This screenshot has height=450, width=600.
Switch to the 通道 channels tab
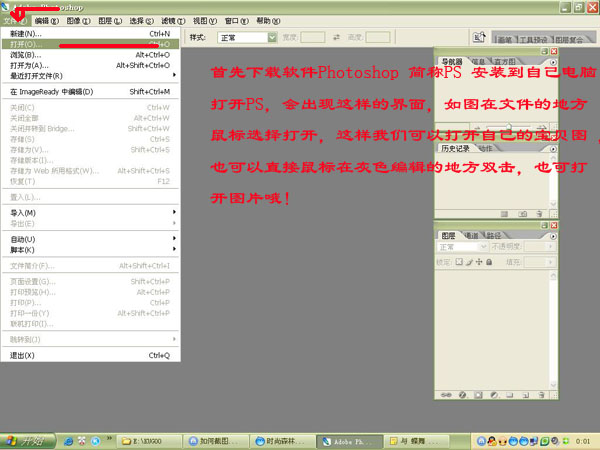(x=471, y=236)
